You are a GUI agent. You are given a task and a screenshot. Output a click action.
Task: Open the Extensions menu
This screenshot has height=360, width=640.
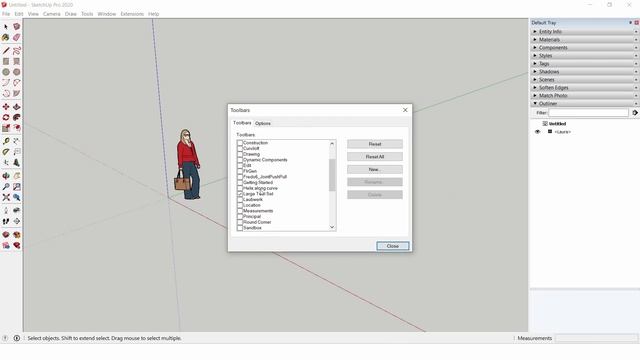[x=132, y=14]
